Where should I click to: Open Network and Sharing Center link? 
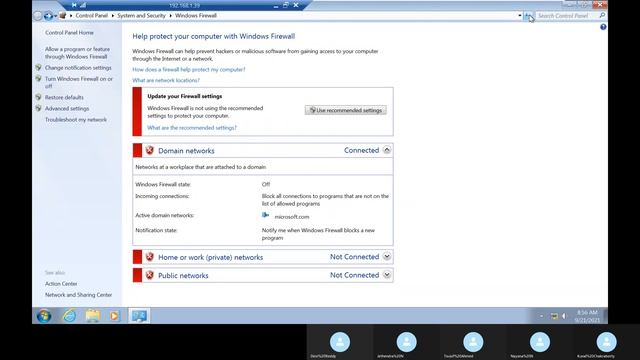(78, 295)
